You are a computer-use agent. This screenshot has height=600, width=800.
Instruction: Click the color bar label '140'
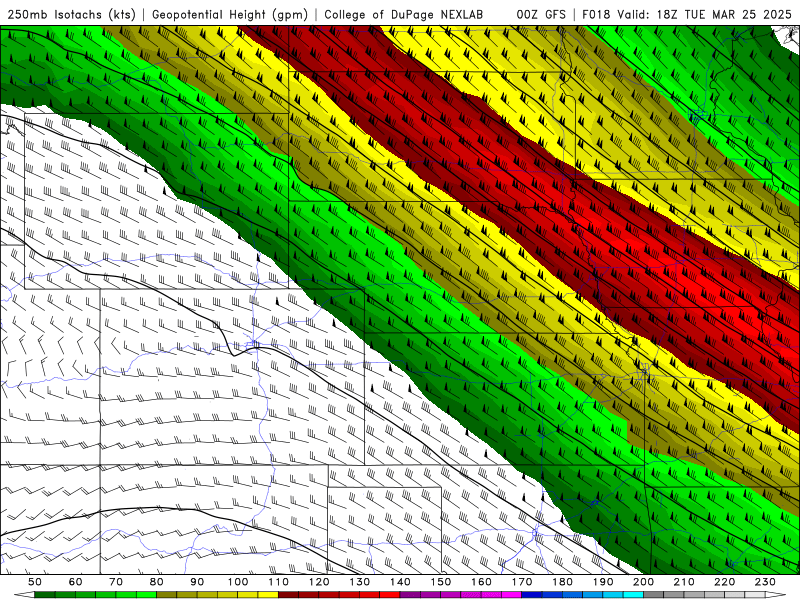point(400,582)
